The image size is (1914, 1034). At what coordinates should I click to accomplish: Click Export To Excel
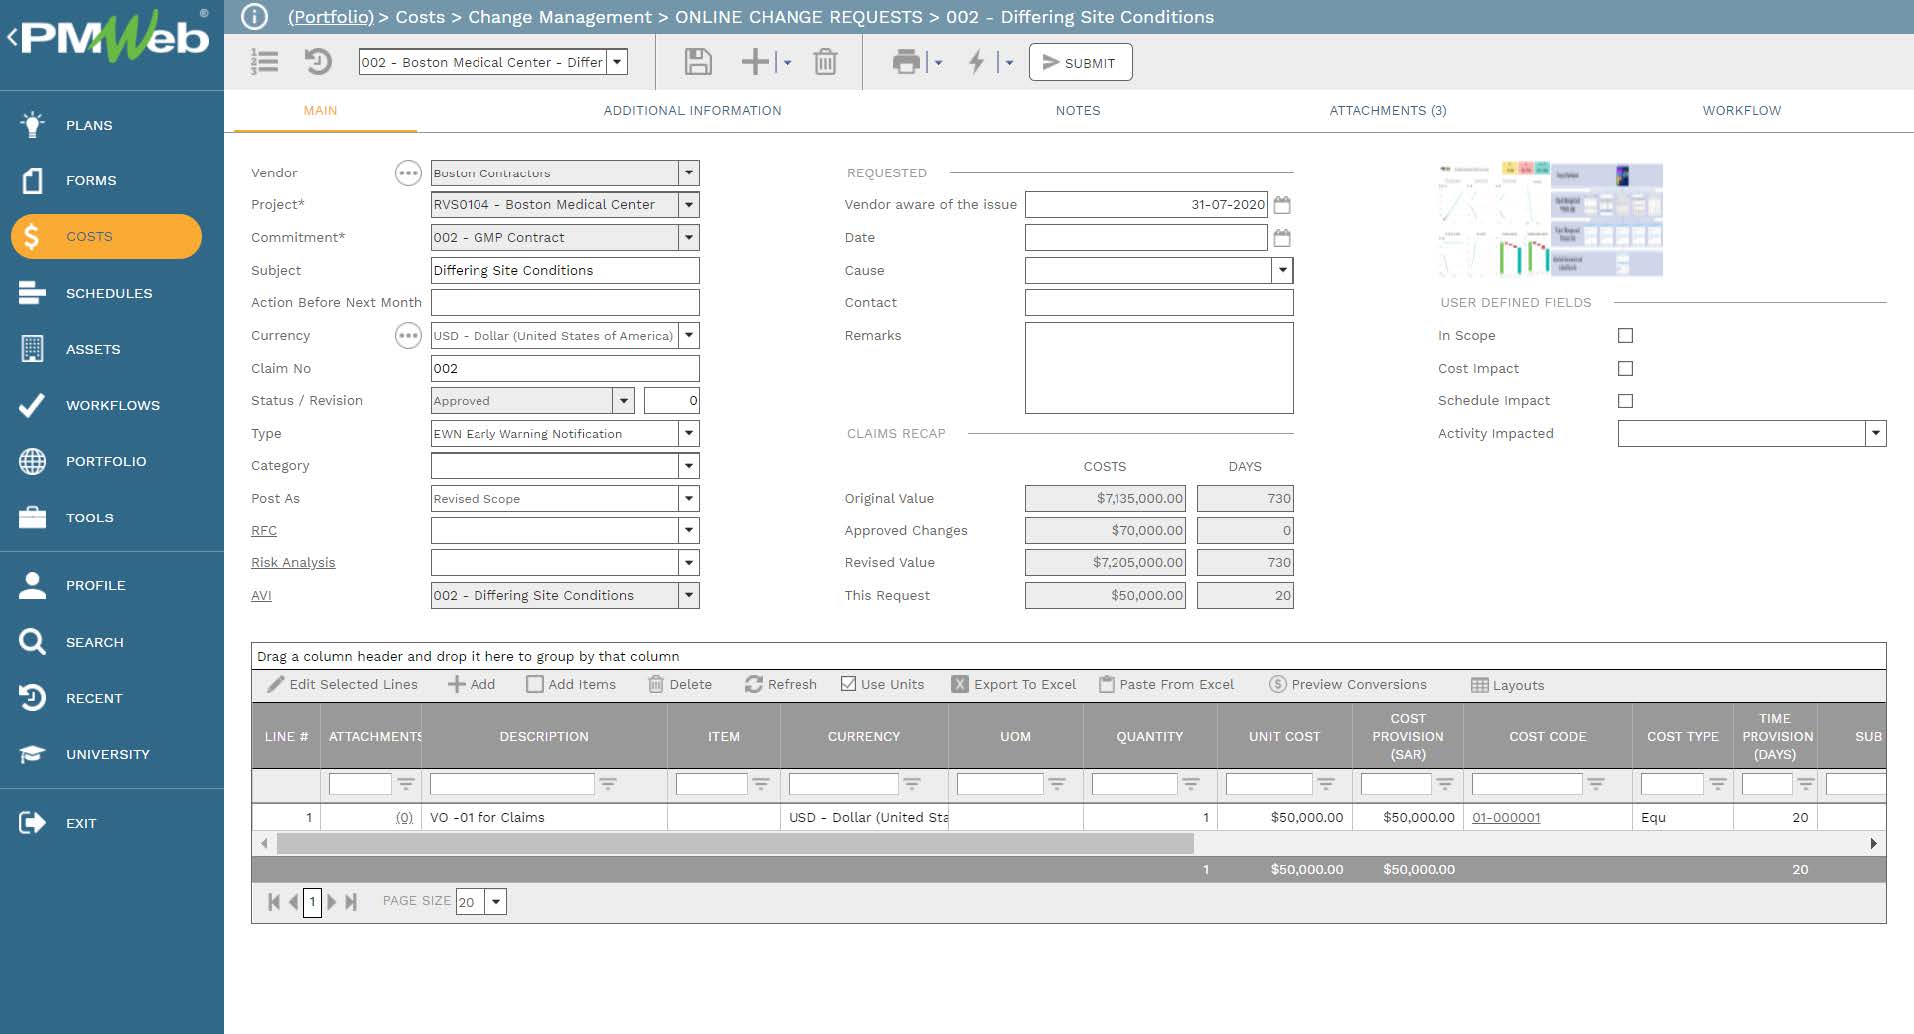click(x=1014, y=684)
